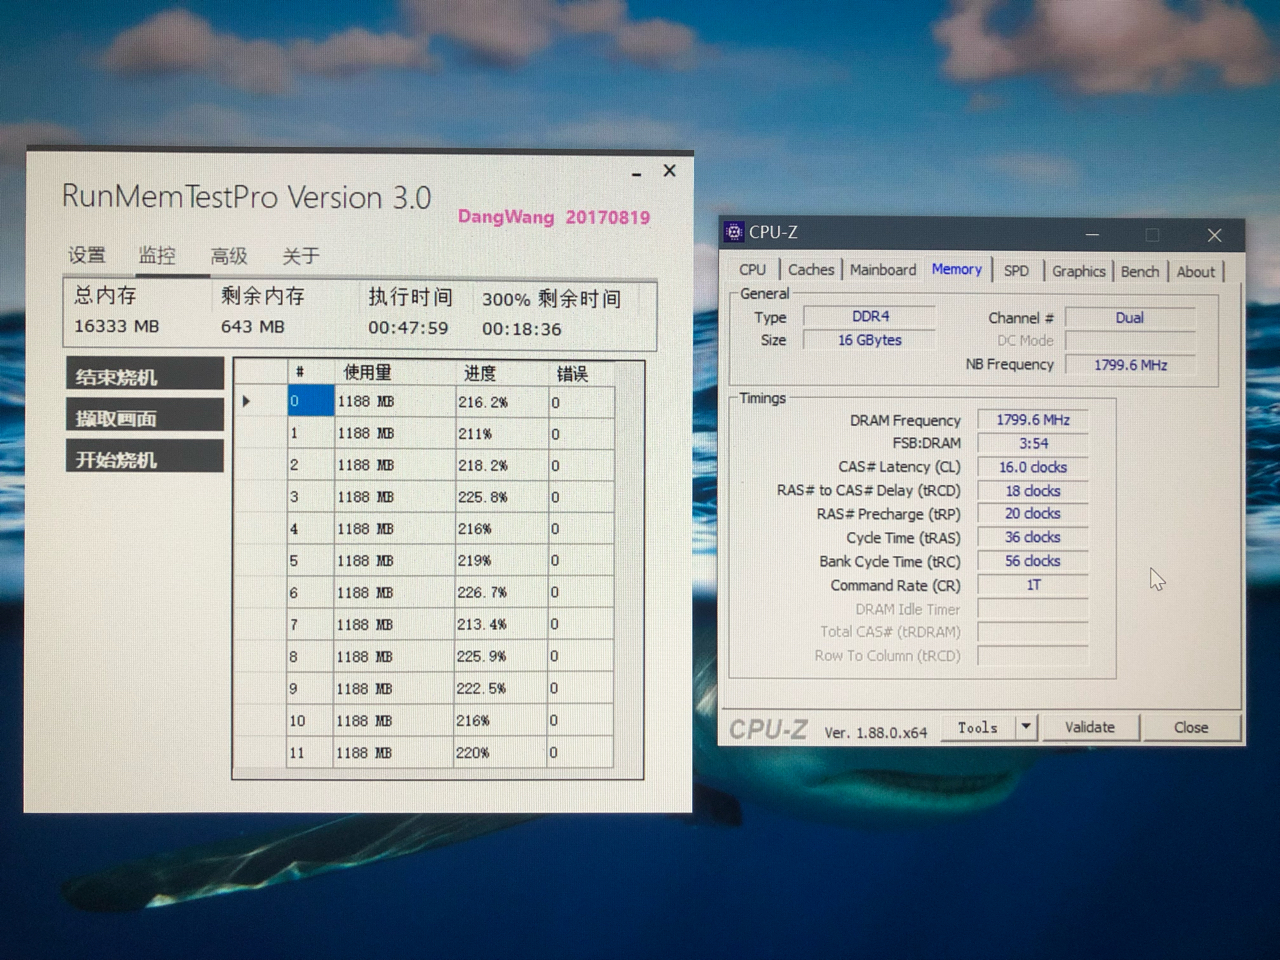This screenshot has height=960, width=1280.
Task: Close the RunMemTestPro window
Action: click(670, 171)
